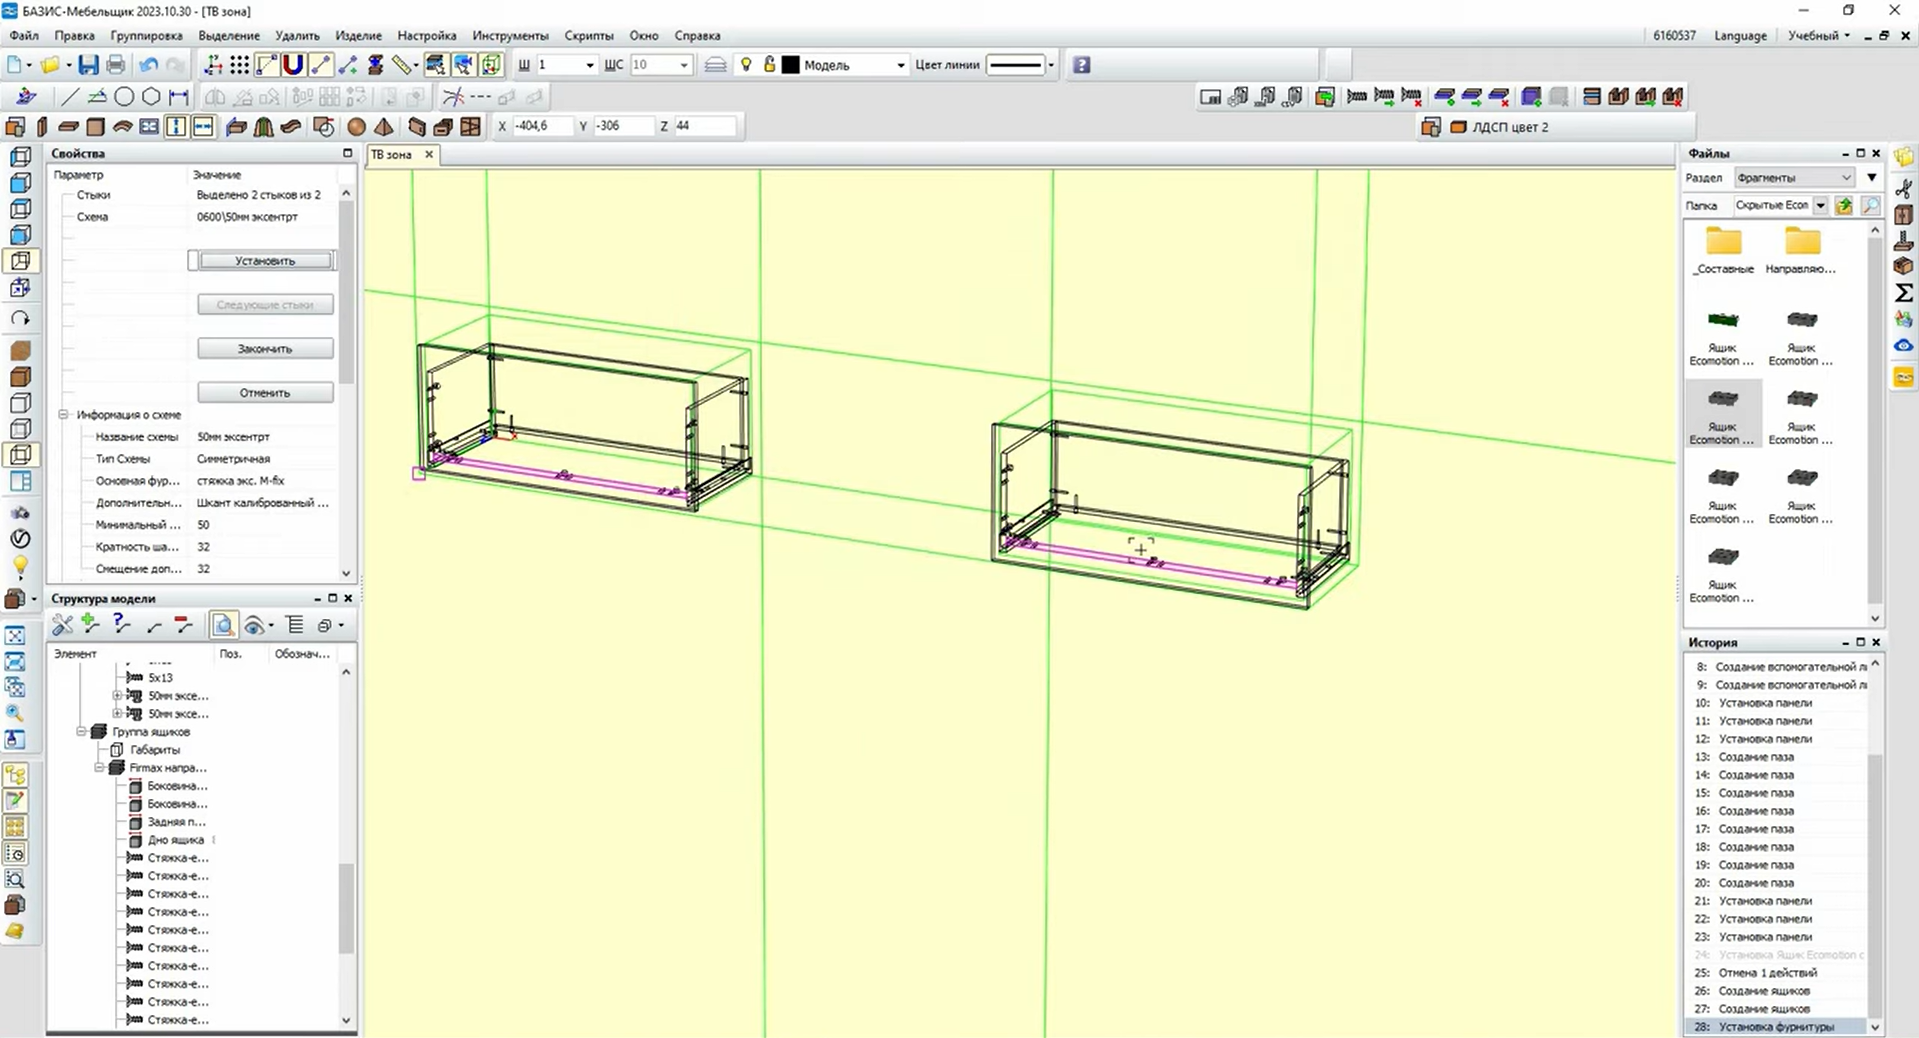This screenshot has width=1919, height=1038.
Task: Select the hexagon polygon tool
Action: (x=151, y=97)
